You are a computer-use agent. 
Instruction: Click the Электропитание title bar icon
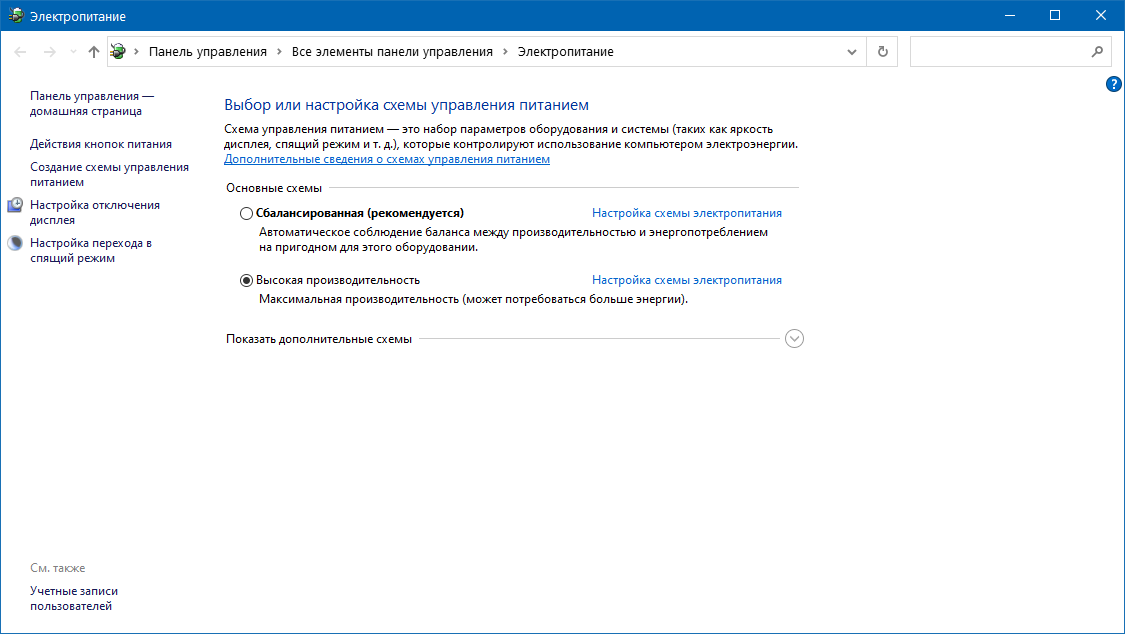point(16,15)
